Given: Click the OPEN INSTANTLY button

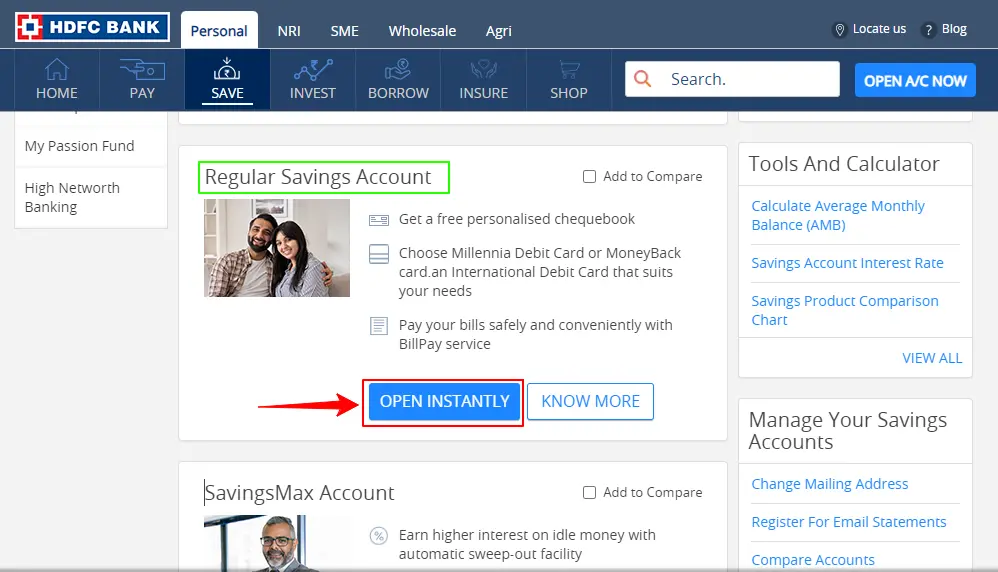Looking at the screenshot, I should [x=444, y=401].
